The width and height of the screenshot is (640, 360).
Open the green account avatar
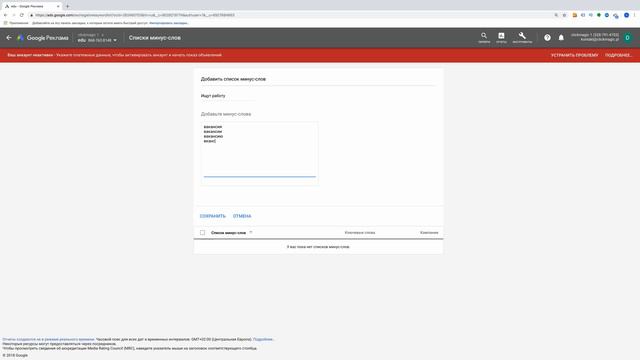(x=628, y=38)
